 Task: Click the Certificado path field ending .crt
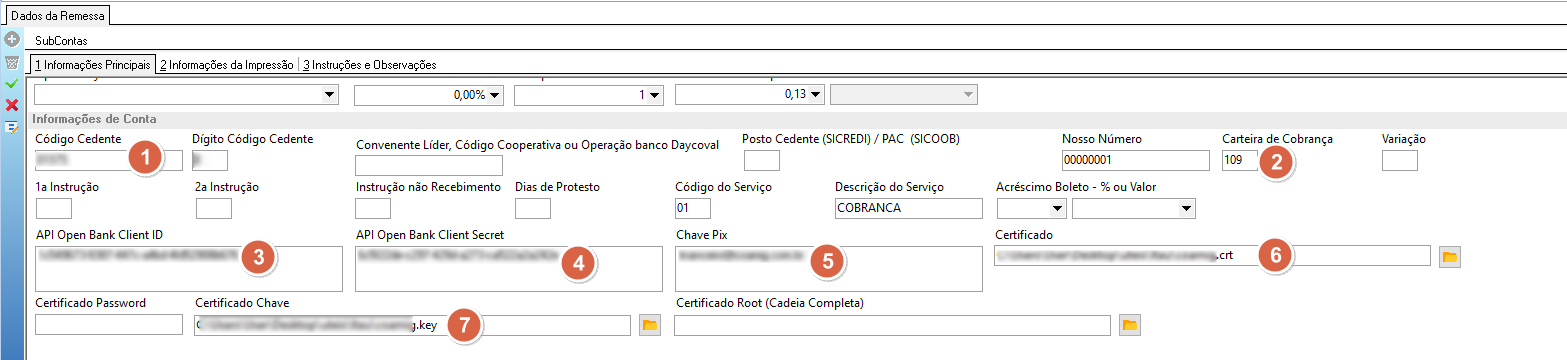pos(1213,257)
